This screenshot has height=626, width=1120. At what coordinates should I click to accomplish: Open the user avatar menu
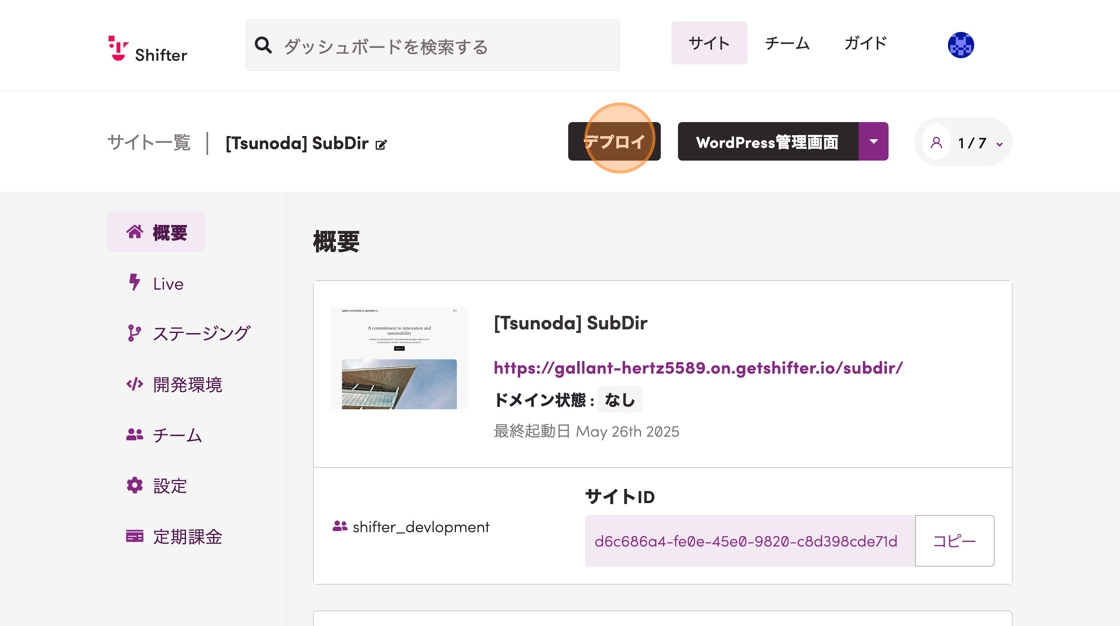pyautogui.click(x=961, y=45)
